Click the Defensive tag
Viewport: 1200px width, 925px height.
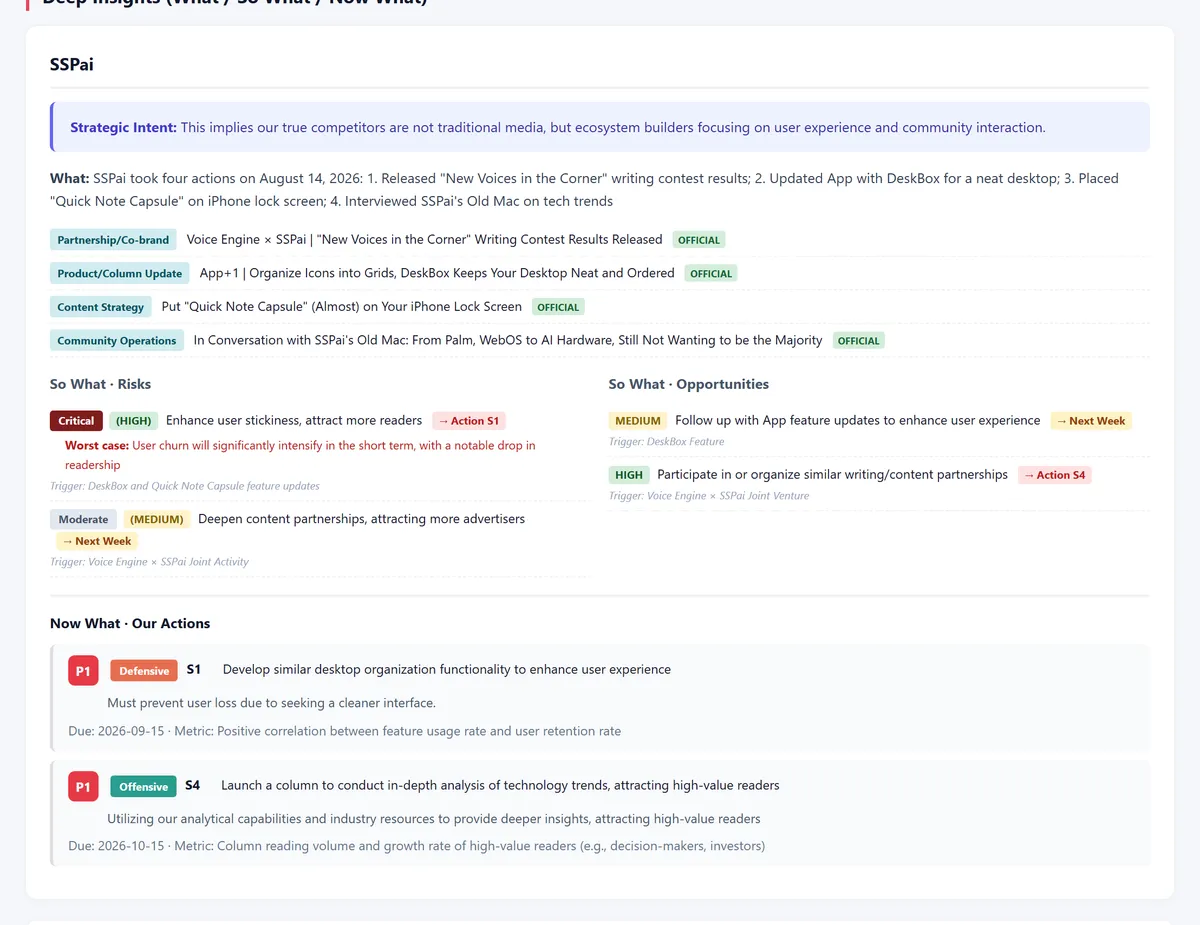pos(144,671)
